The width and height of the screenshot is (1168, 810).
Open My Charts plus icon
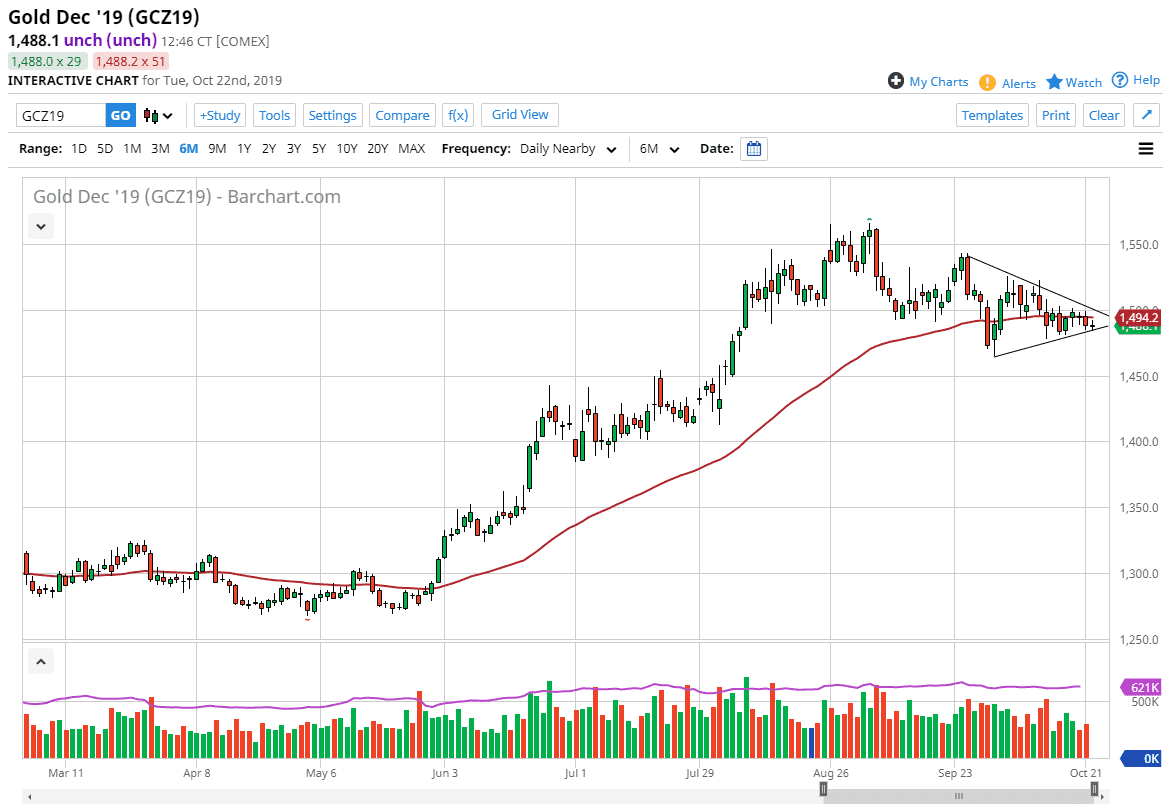click(x=896, y=81)
